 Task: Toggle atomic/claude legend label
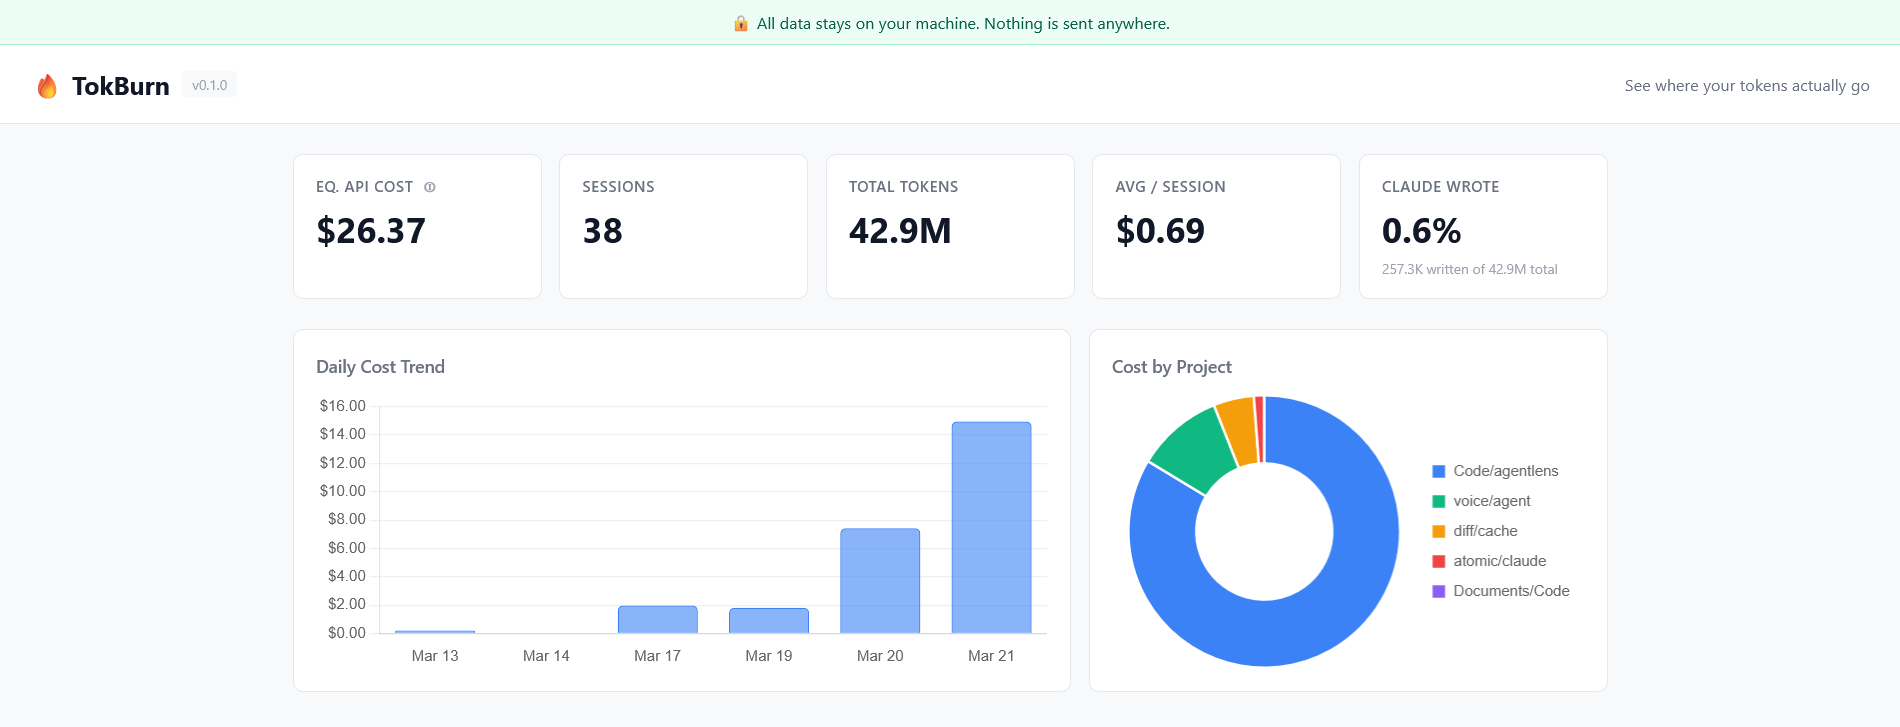pyautogui.click(x=1500, y=561)
